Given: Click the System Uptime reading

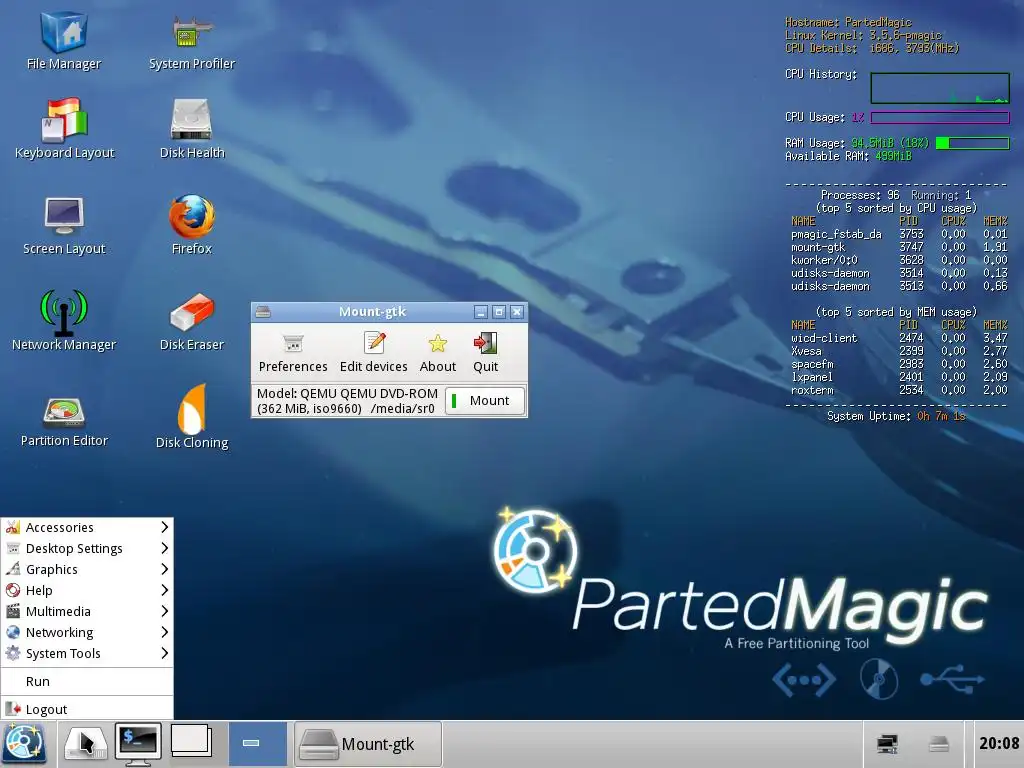Looking at the screenshot, I should (896, 416).
